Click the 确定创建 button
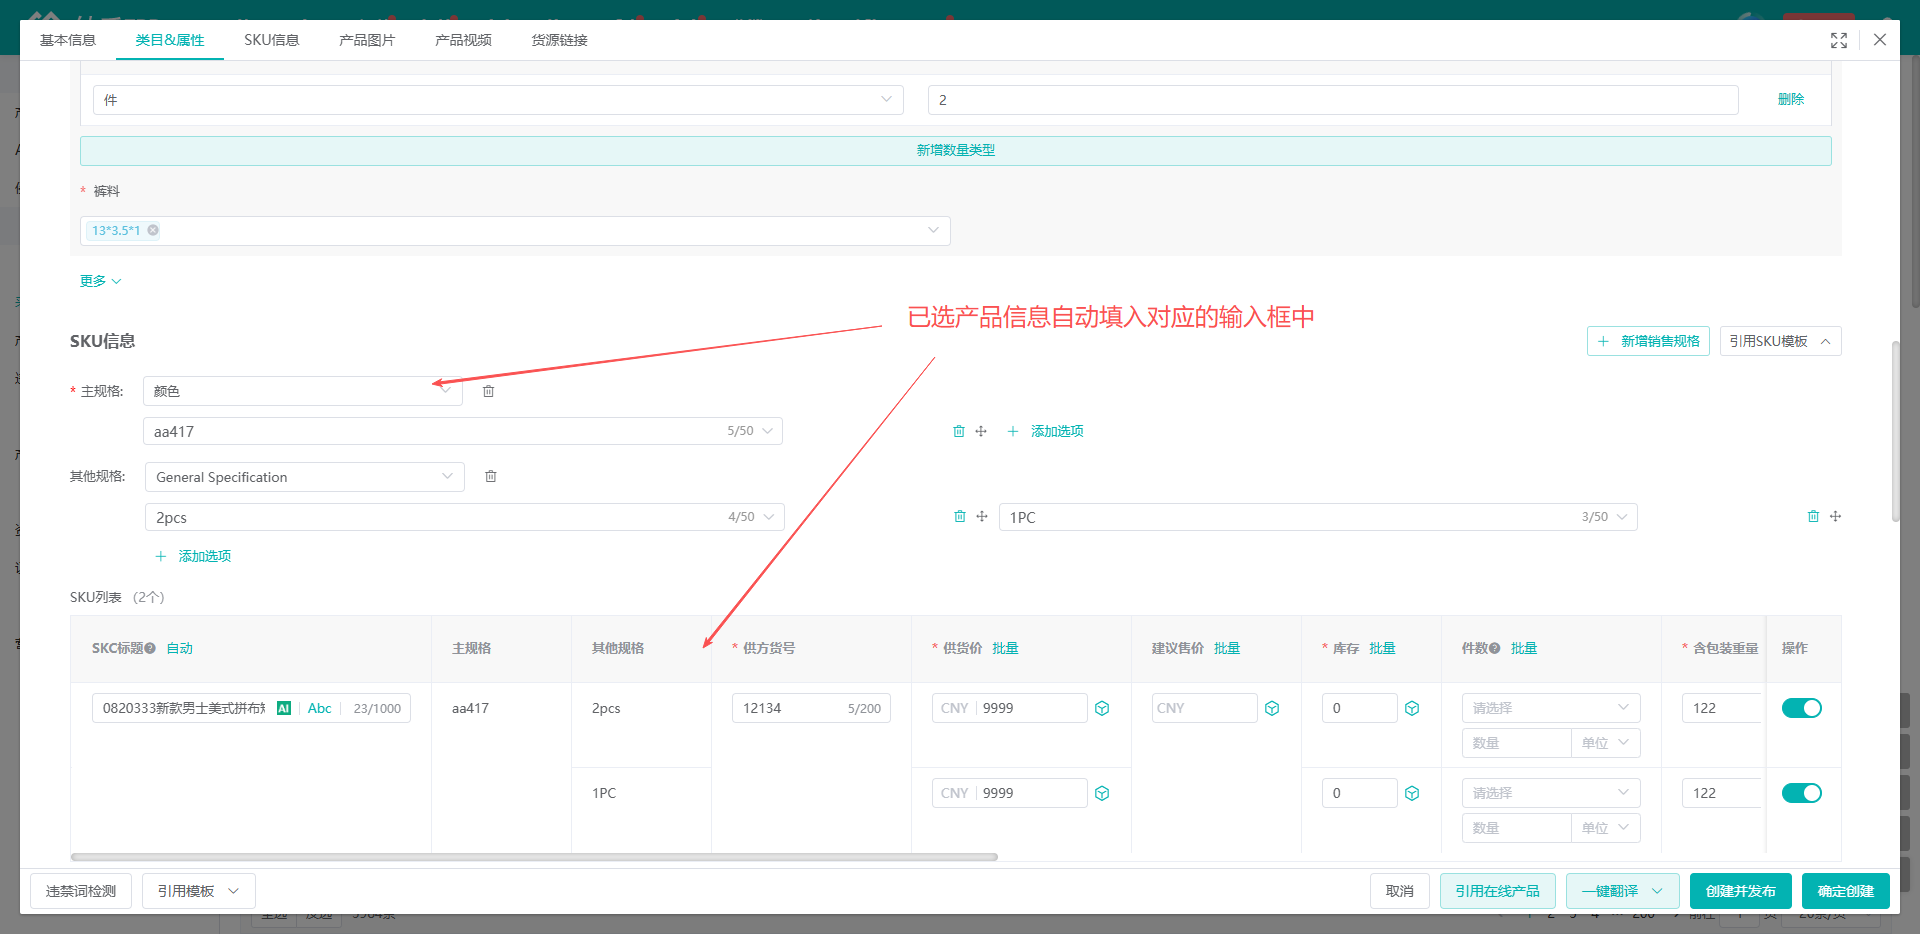The height and width of the screenshot is (934, 1920). tap(1846, 891)
